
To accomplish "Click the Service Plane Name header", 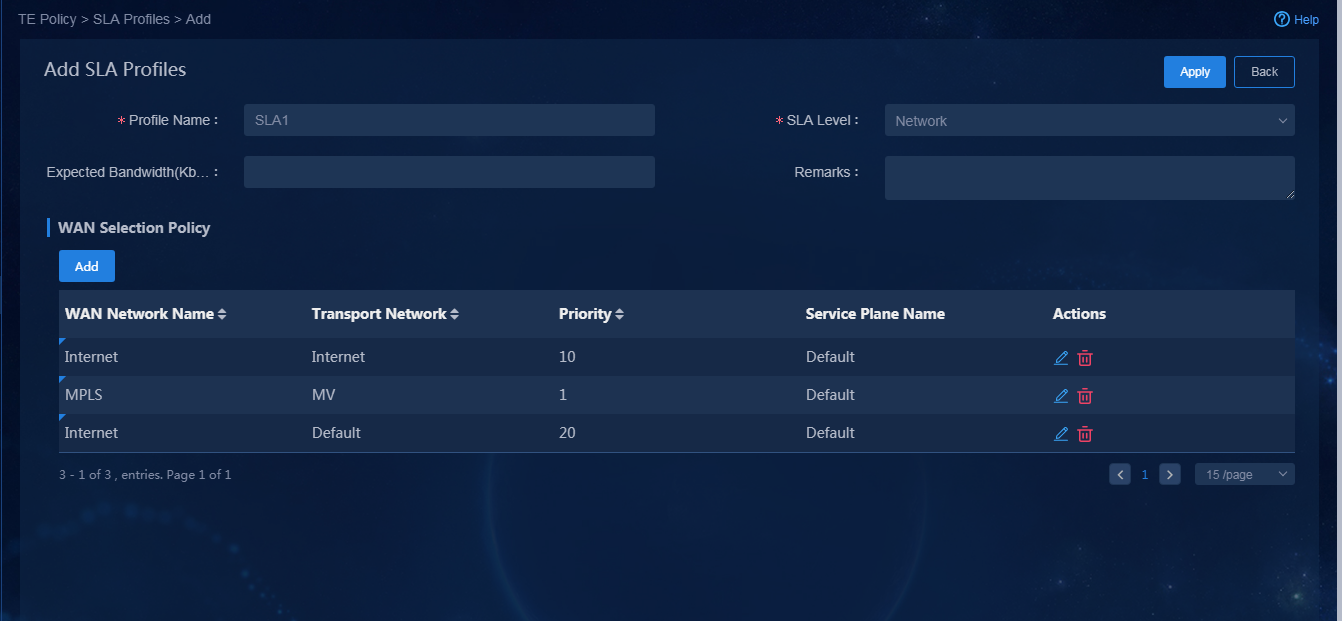I will tap(875, 314).
